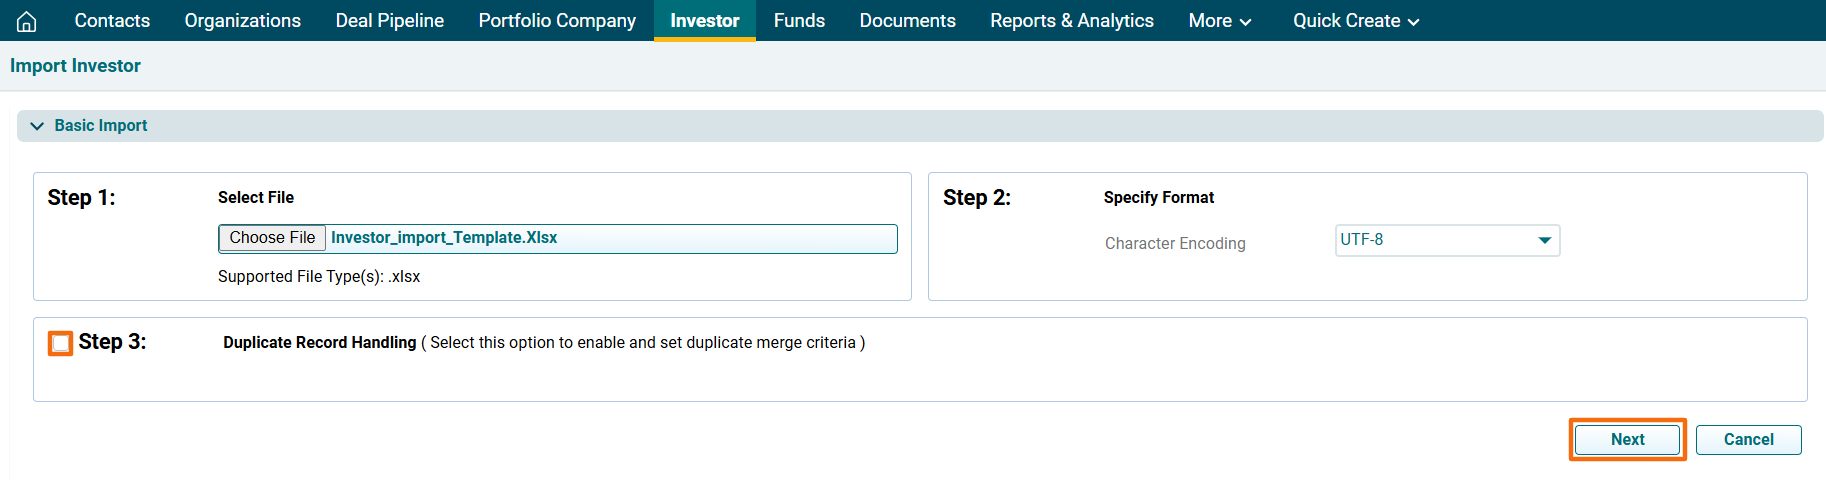The height and width of the screenshot is (480, 1826).
Task: Click the Basic Import section title
Action: tap(101, 126)
